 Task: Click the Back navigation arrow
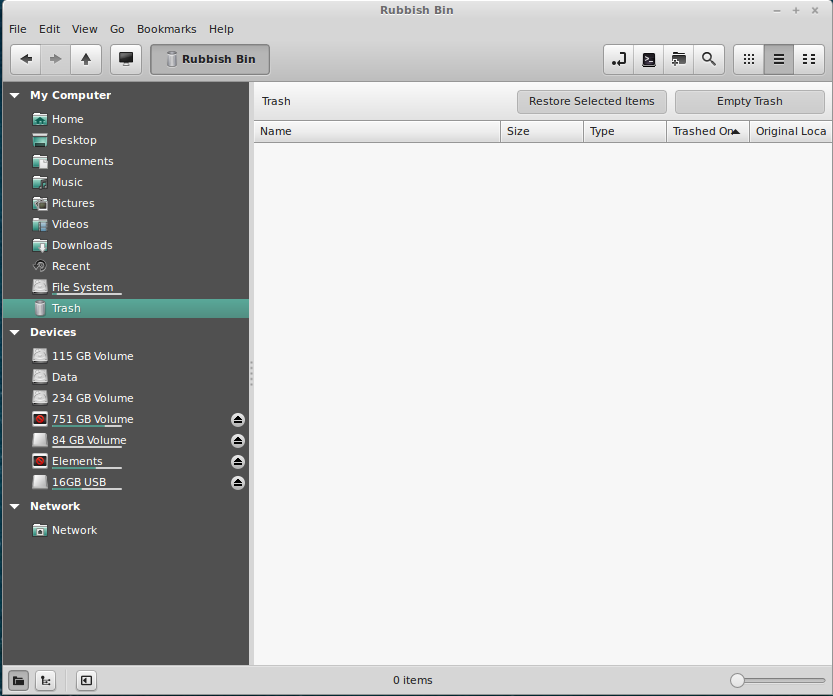(26, 59)
